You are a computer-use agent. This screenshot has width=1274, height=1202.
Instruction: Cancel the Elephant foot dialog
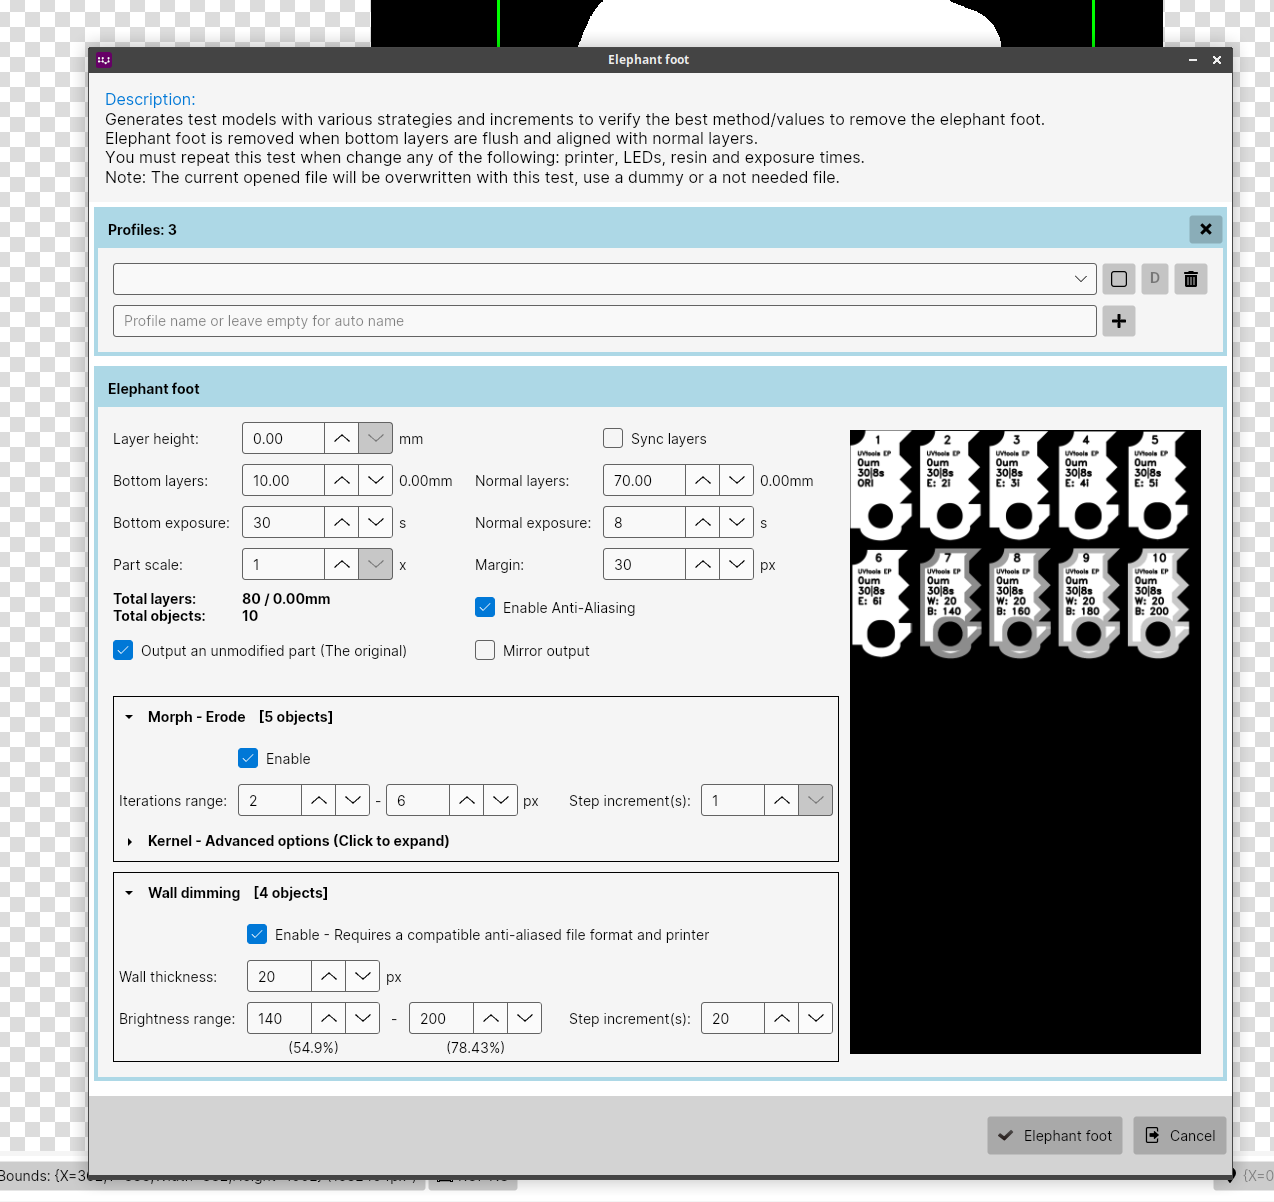coord(1179,1136)
